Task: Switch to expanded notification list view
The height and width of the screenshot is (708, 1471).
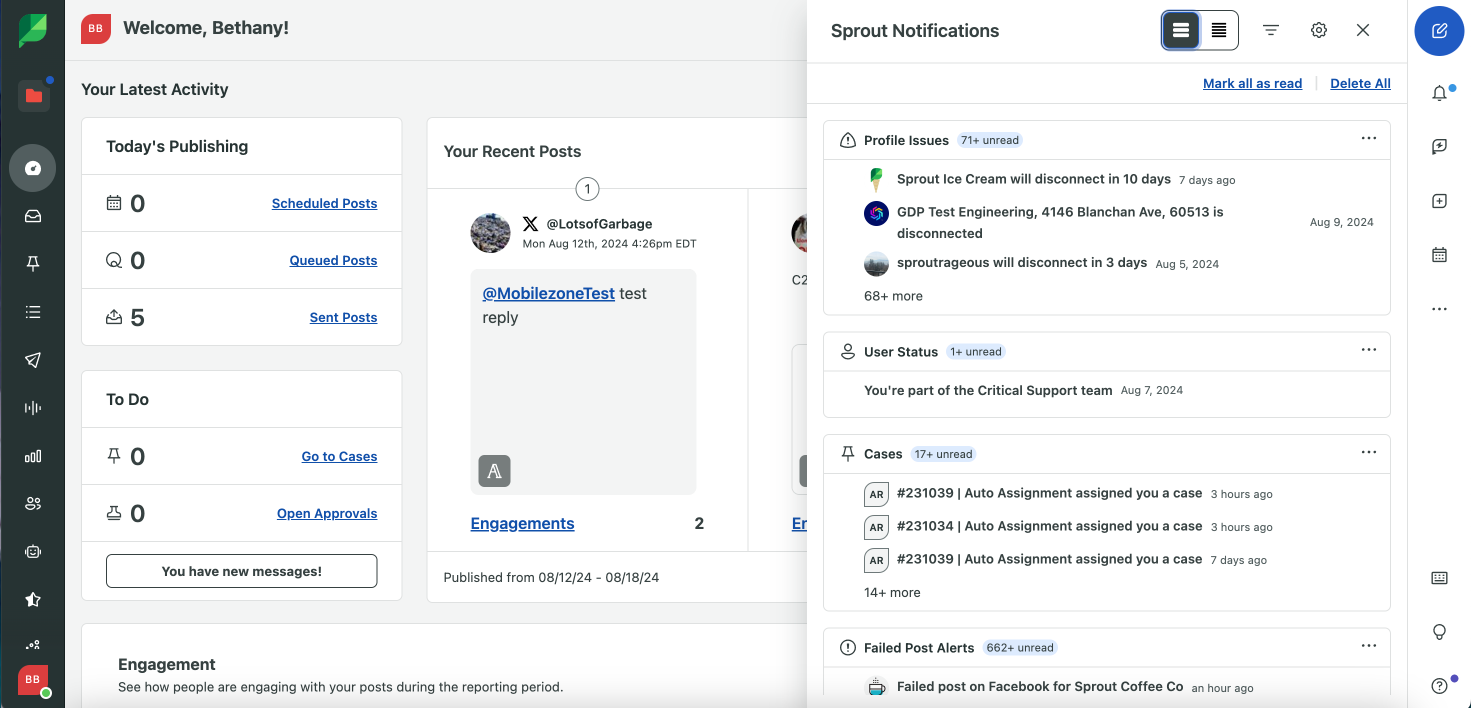Action: [1180, 30]
